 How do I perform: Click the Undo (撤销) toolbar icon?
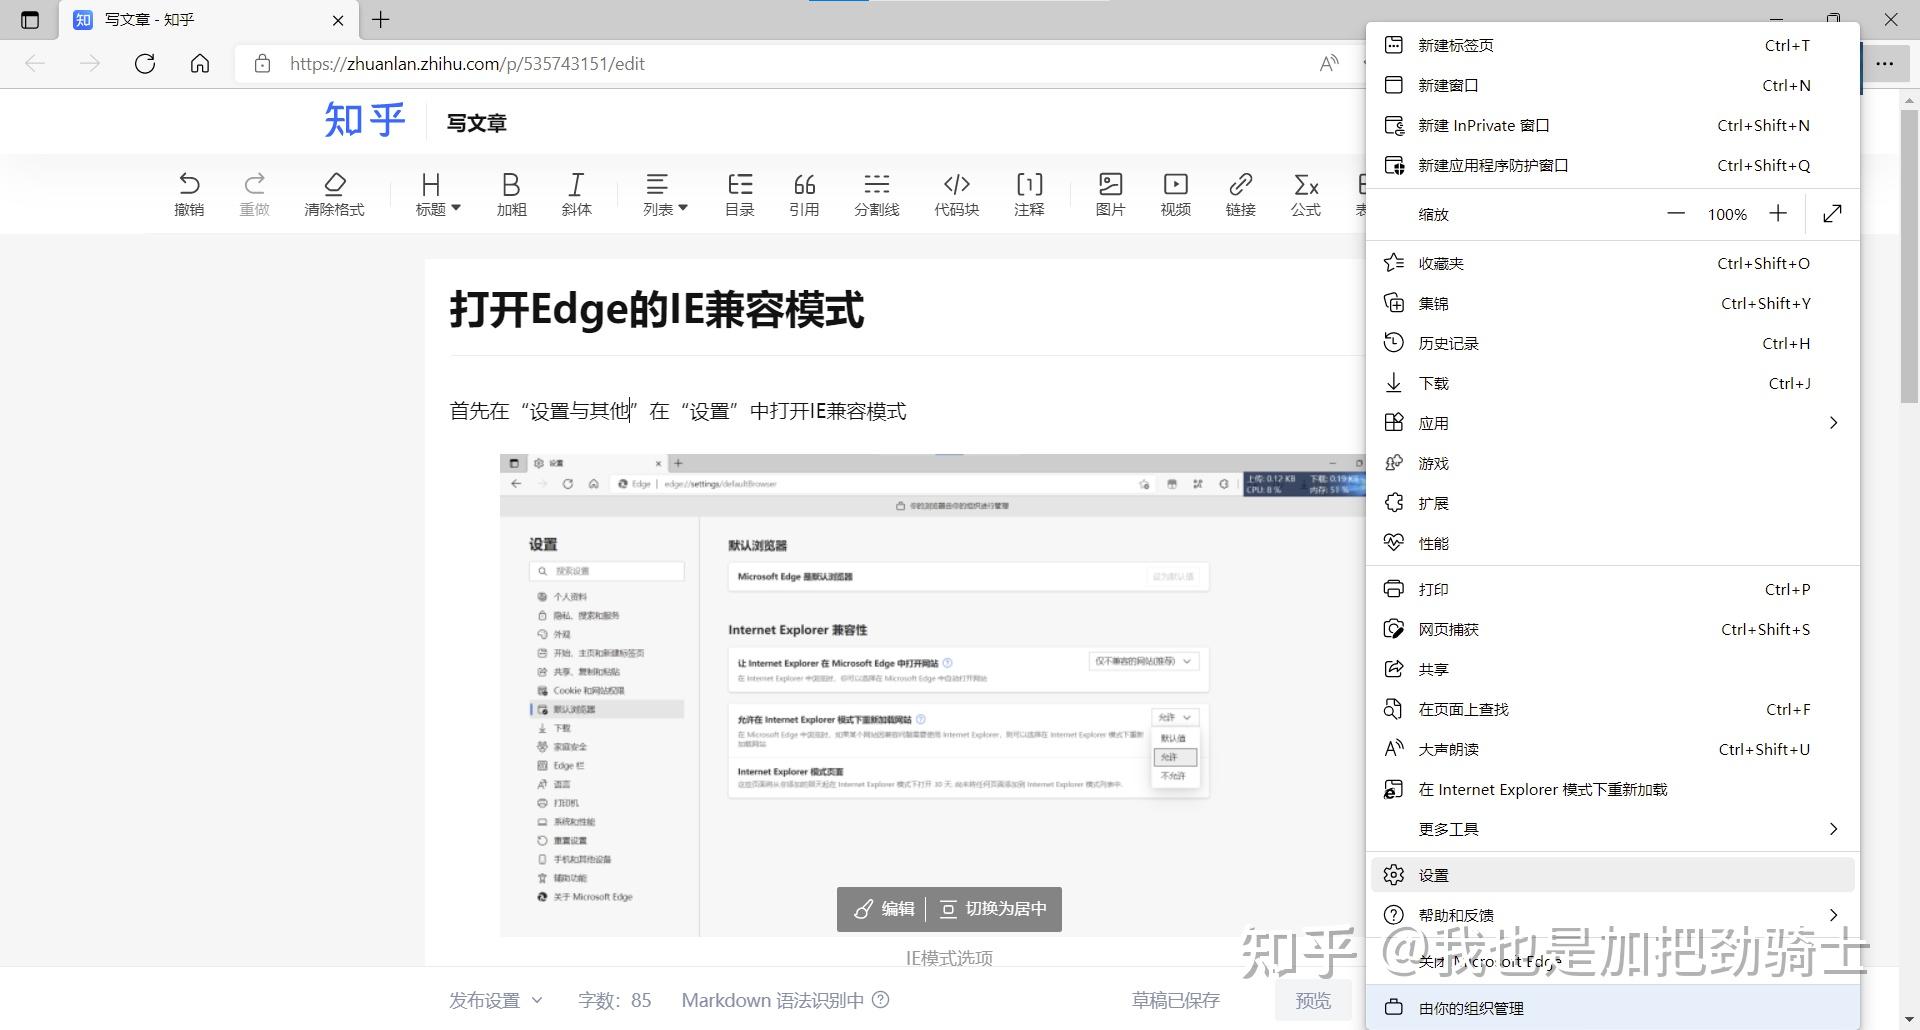pos(189,194)
